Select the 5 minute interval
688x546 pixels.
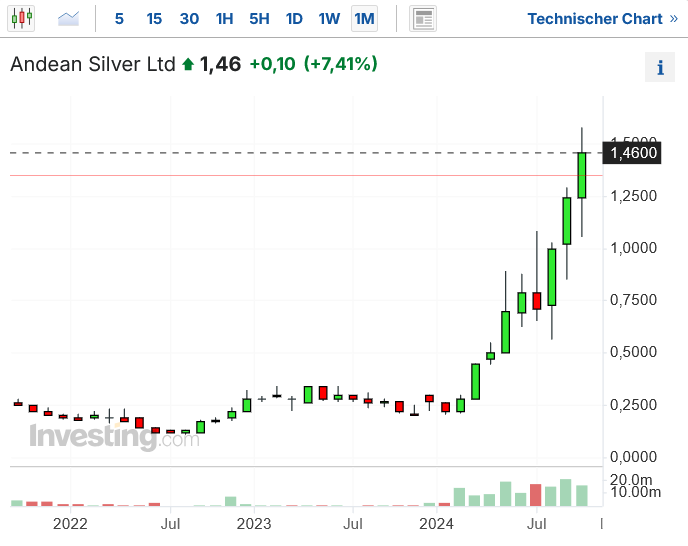[x=119, y=18]
